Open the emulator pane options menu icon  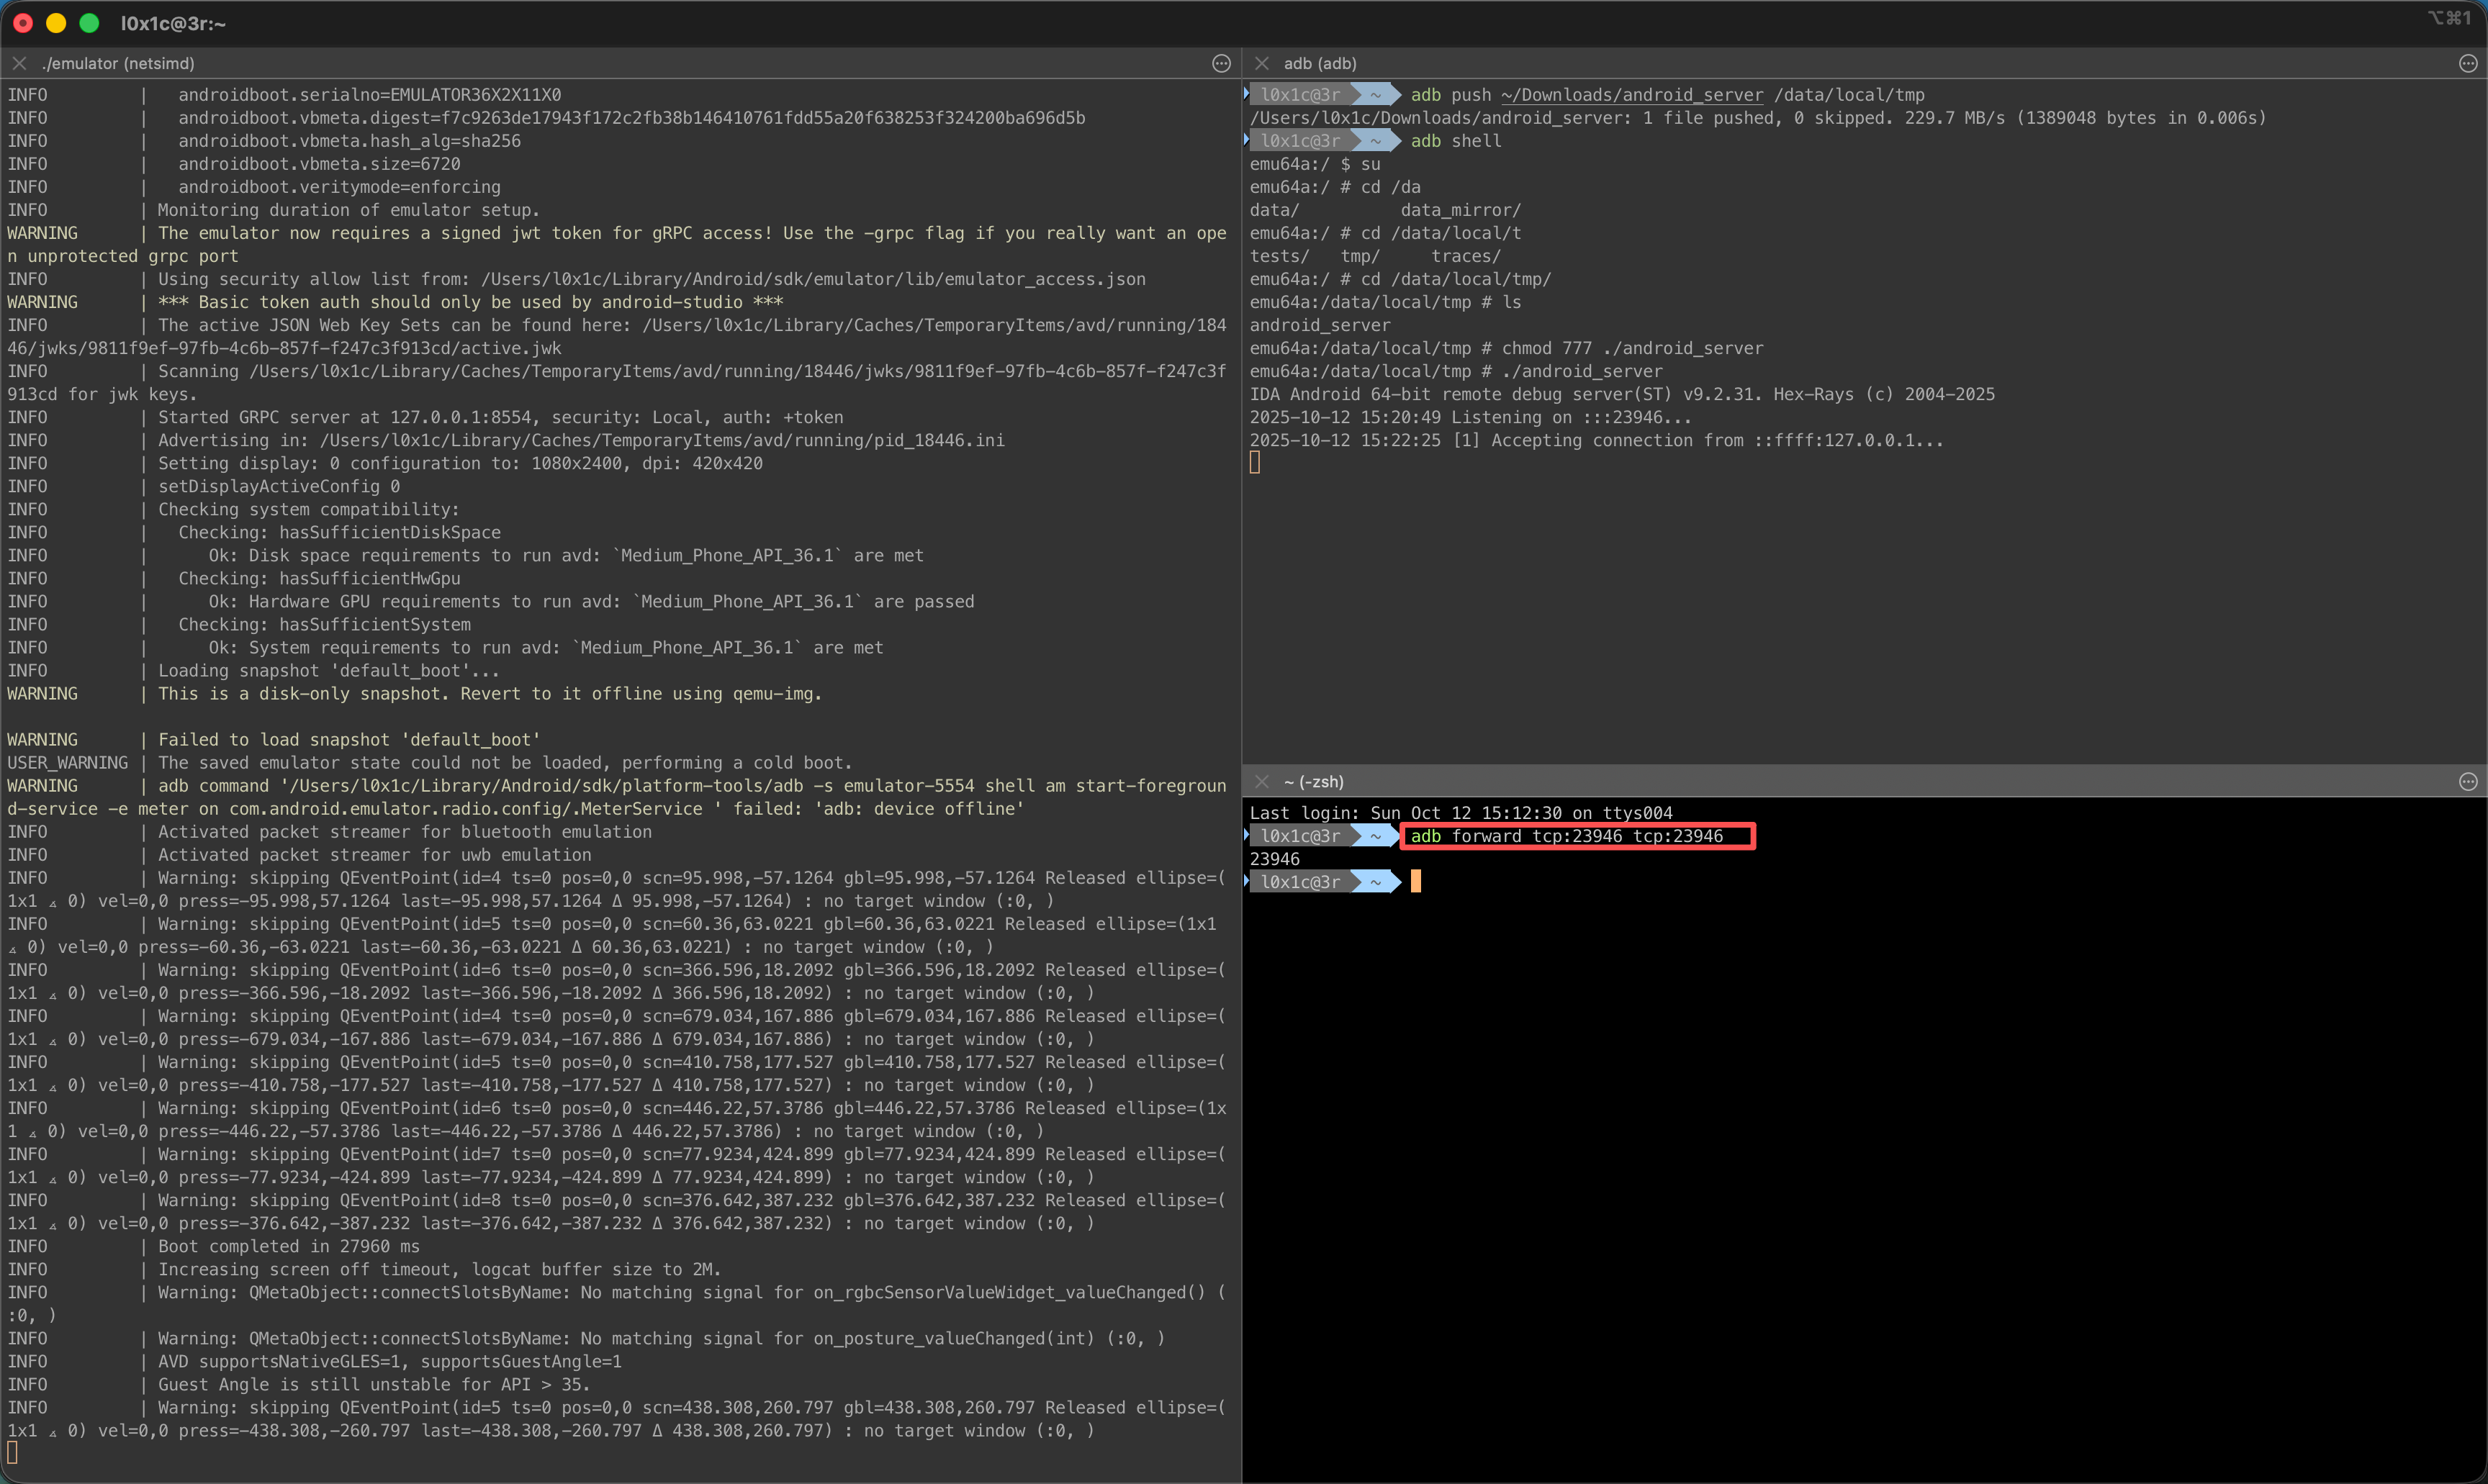tap(1221, 63)
